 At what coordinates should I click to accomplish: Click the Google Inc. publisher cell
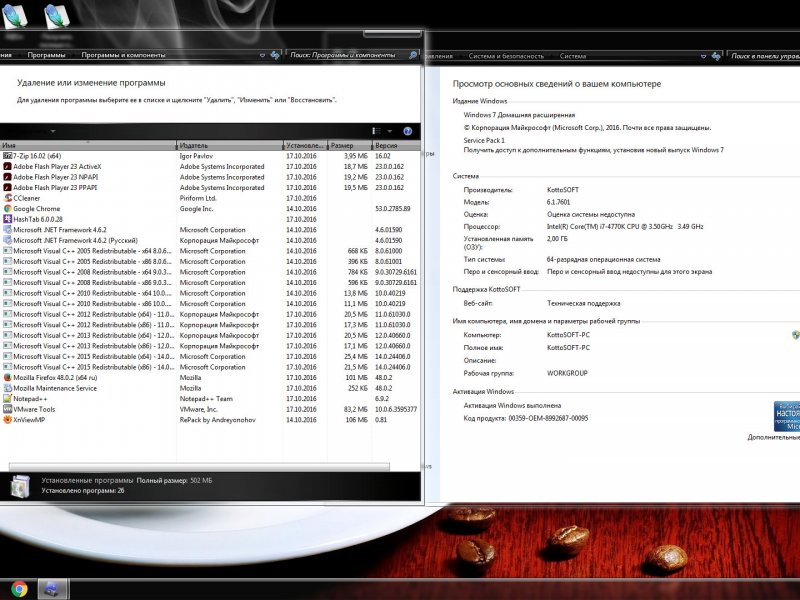pos(196,209)
